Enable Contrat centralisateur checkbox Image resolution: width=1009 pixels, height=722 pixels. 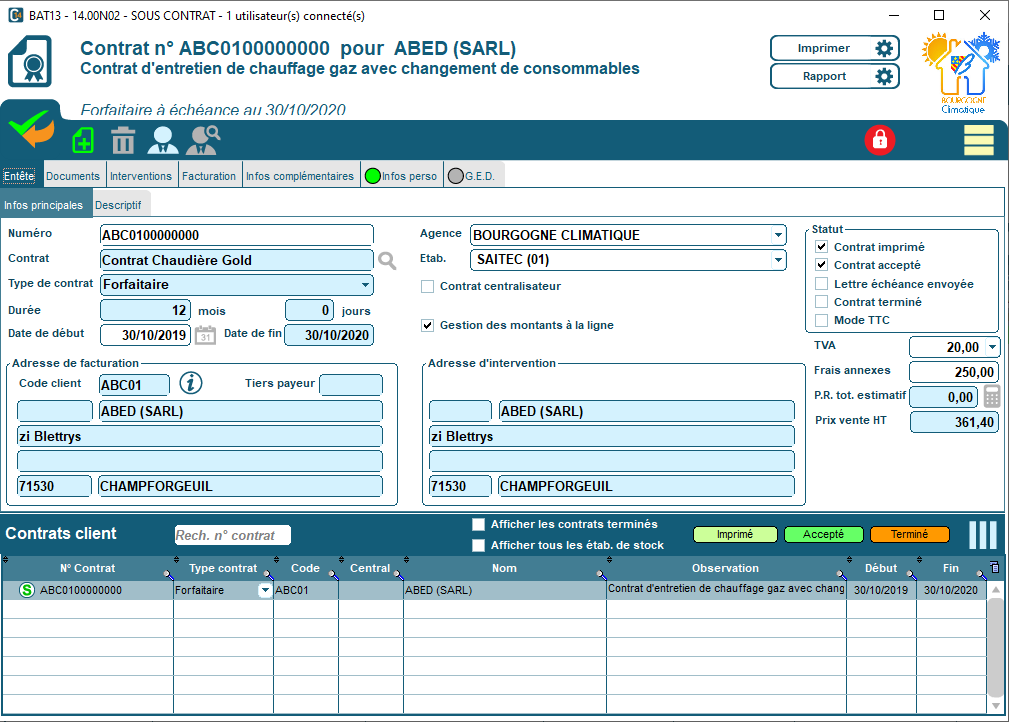[428, 286]
